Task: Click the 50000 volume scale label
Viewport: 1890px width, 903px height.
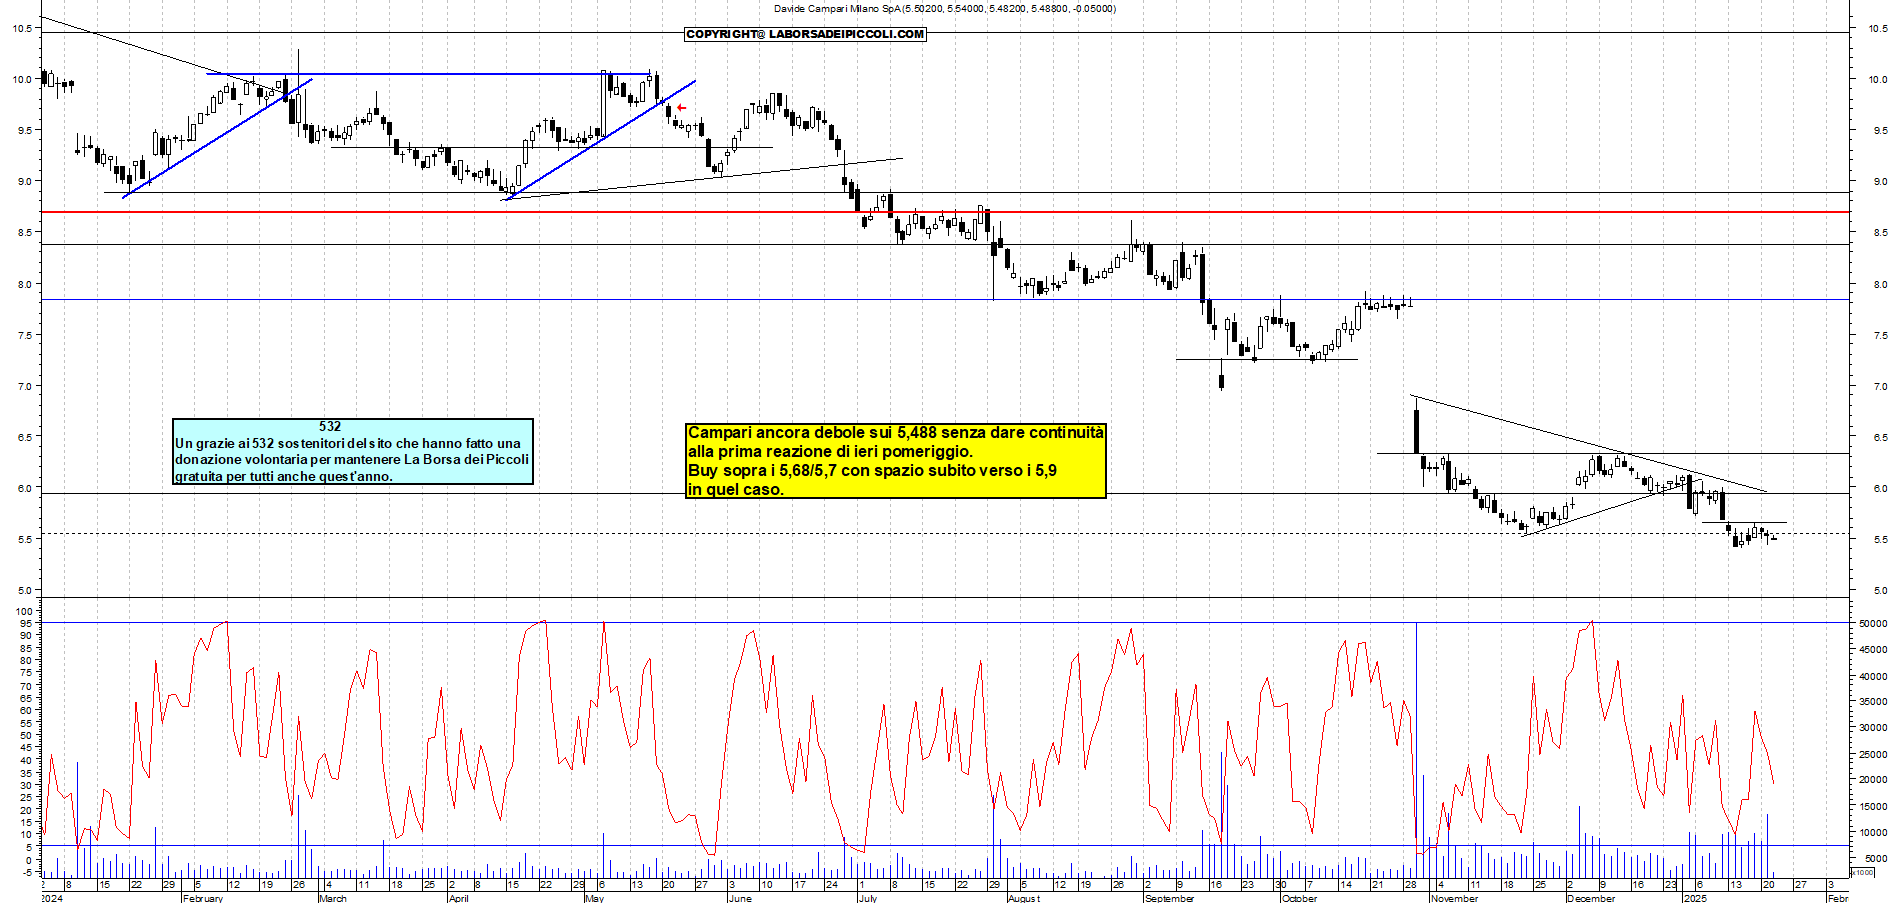Action: pos(1873,623)
